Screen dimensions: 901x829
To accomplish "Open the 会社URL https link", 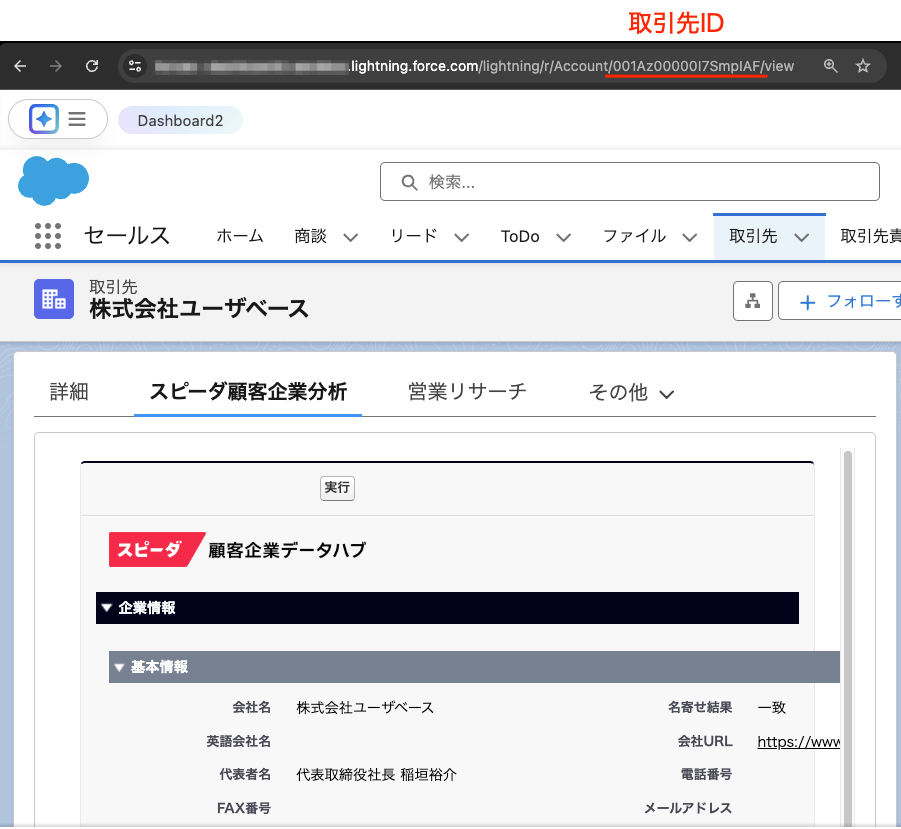I will (x=797, y=741).
